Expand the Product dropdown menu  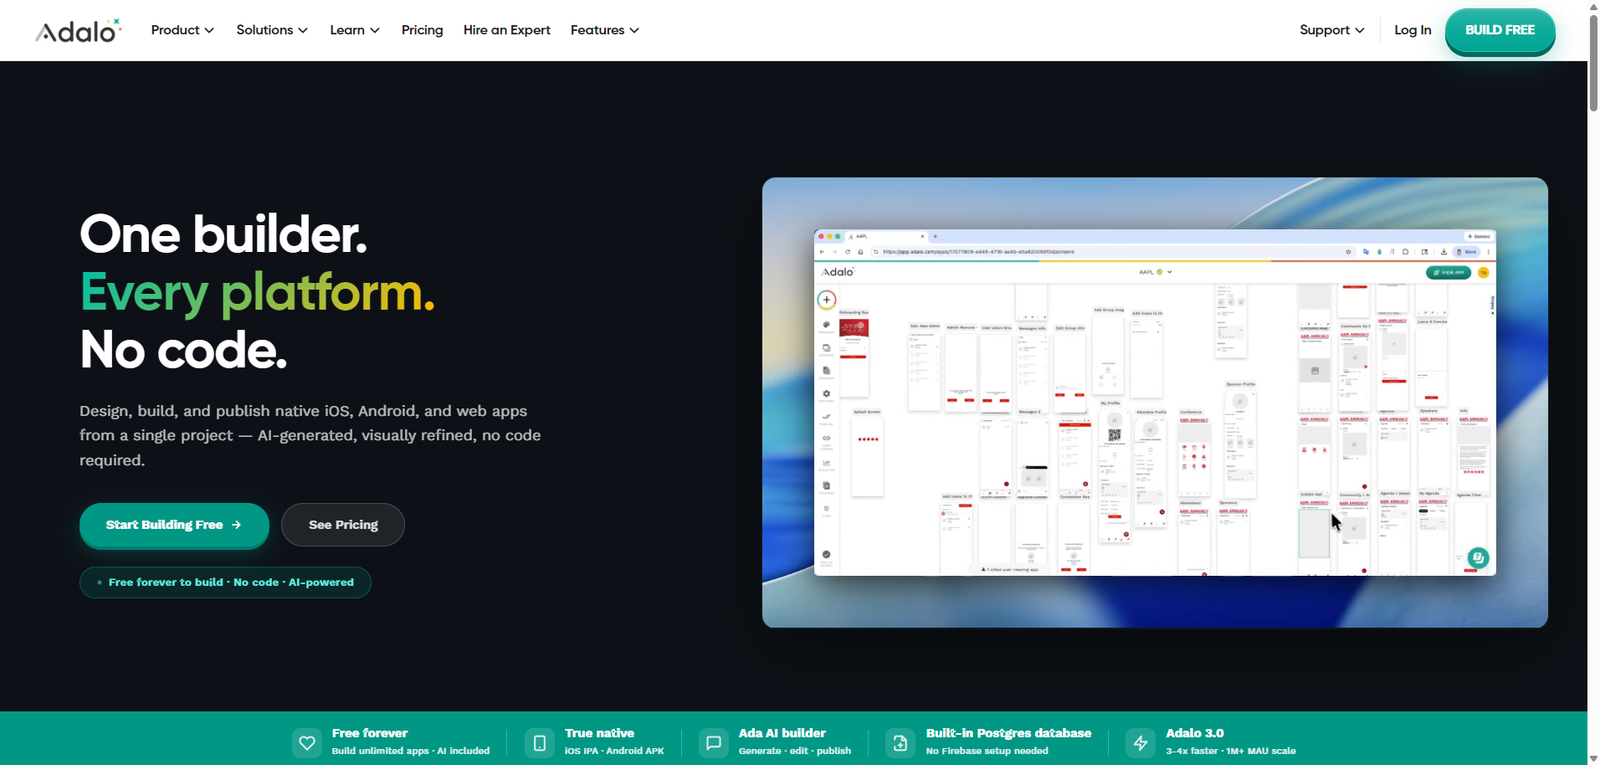click(182, 30)
